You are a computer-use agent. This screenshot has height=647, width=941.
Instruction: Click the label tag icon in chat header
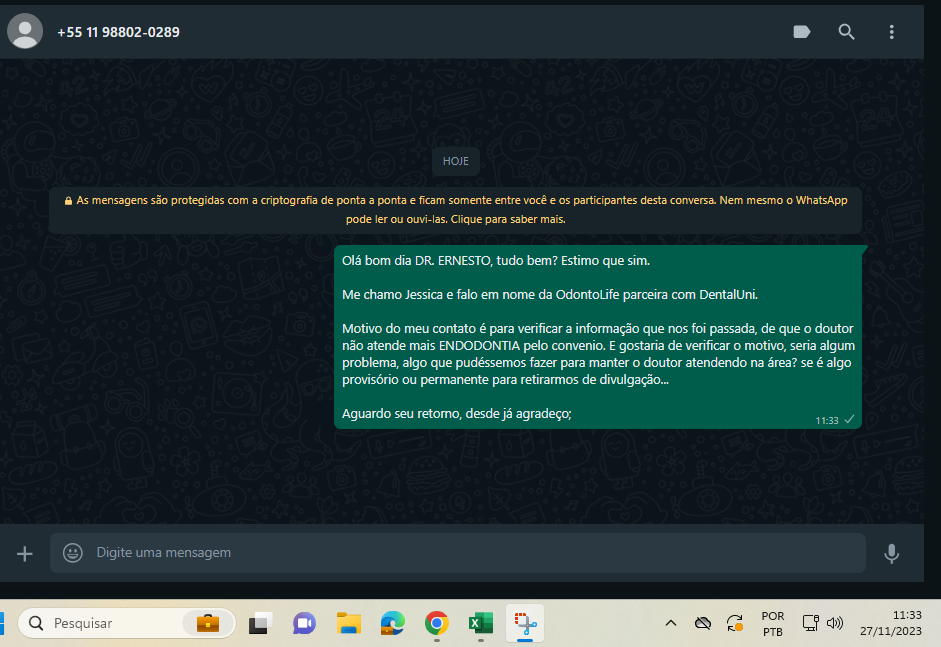802,32
